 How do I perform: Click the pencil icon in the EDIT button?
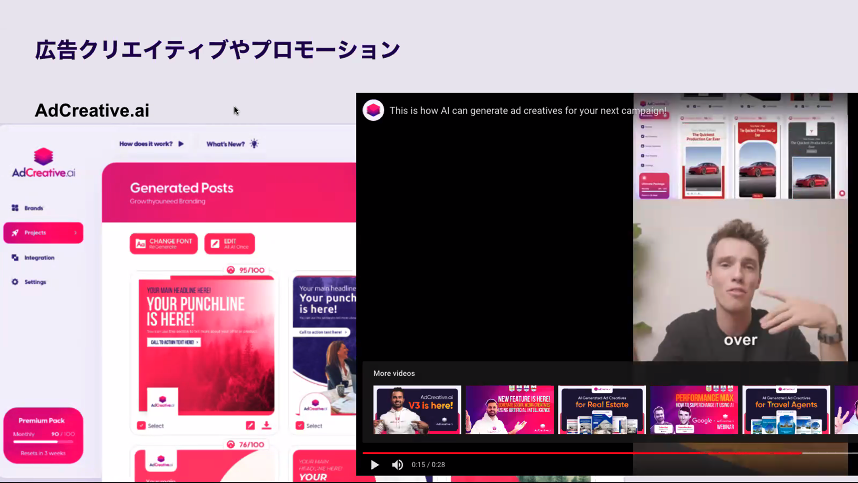(x=215, y=243)
